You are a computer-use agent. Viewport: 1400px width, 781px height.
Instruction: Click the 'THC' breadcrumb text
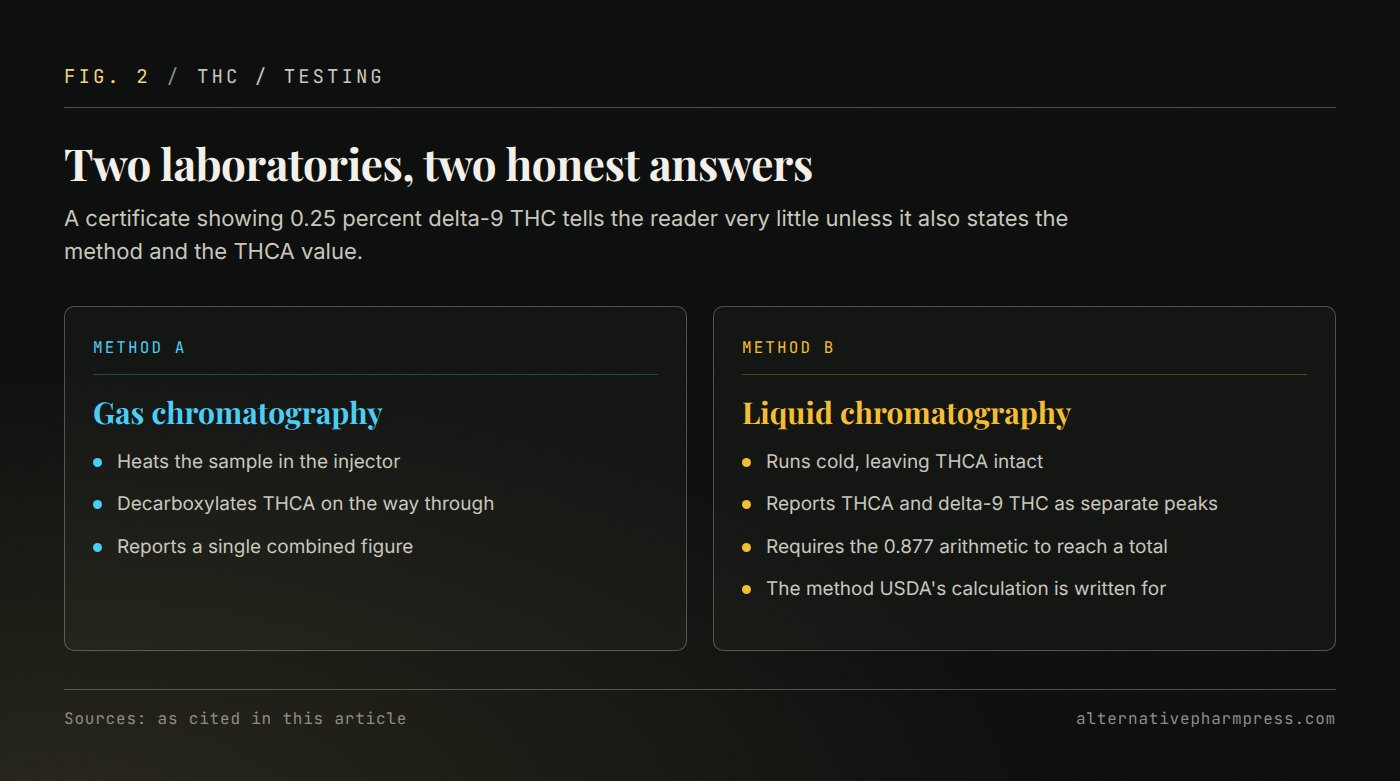pos(218,76)
